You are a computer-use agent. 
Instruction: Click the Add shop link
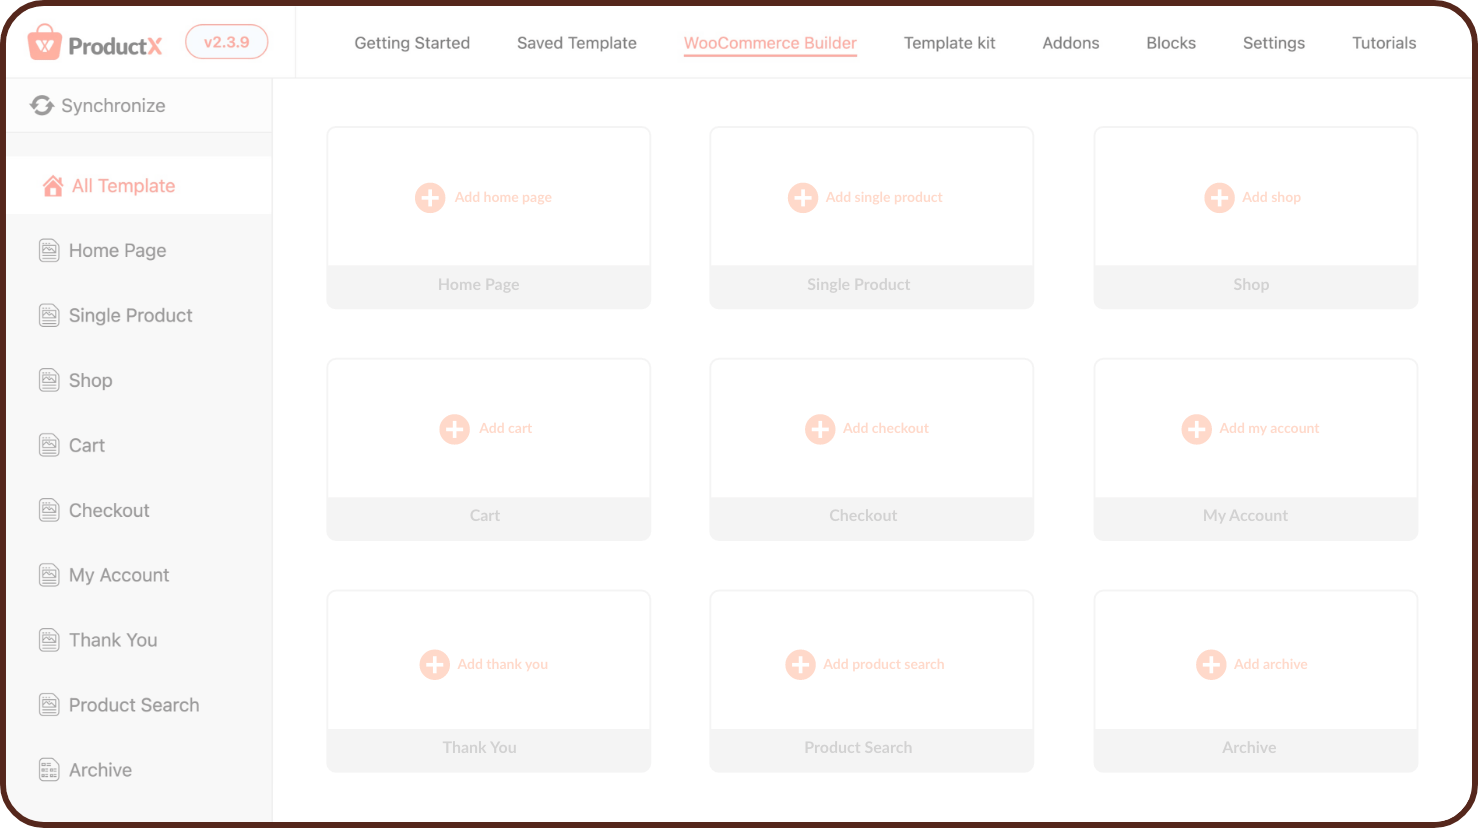(x=1271, y=197)
